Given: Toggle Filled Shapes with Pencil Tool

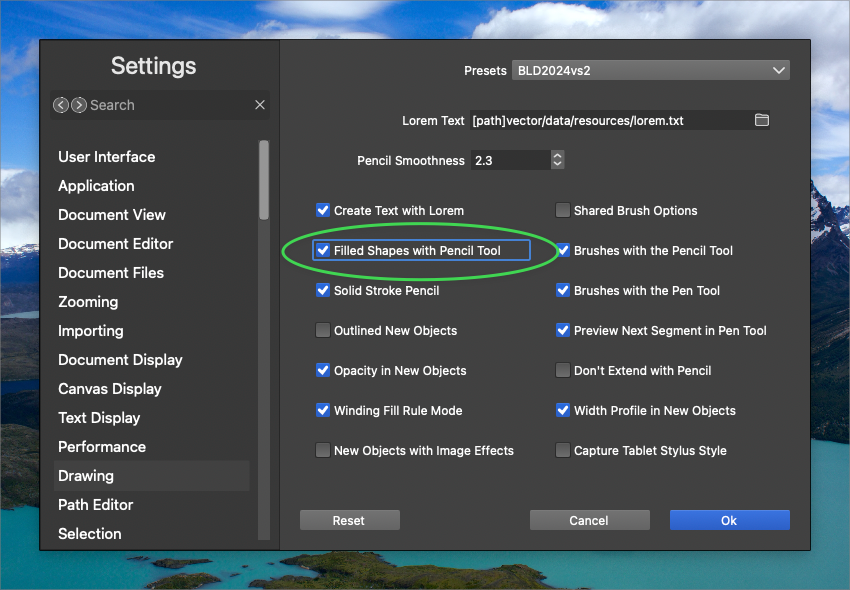Looking at the screenshot, I should [x=323, y=251].
